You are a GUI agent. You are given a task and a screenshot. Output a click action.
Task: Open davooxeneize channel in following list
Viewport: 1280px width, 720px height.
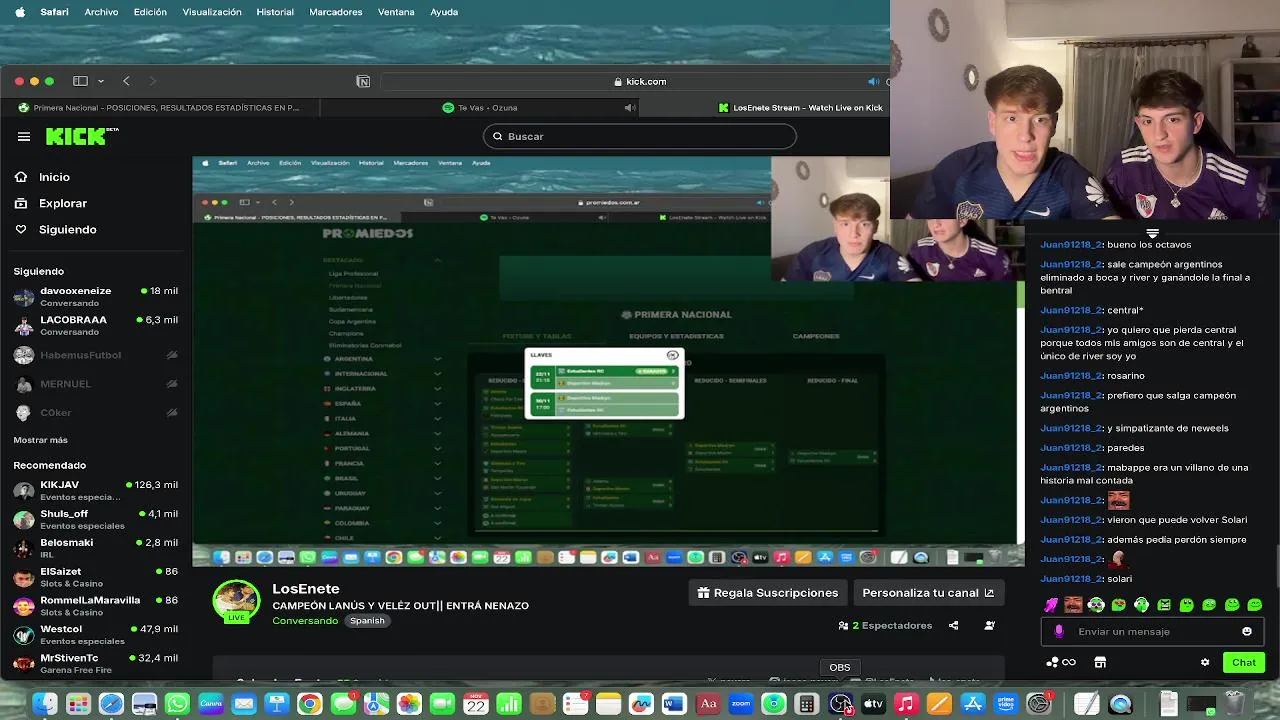tap(96, 296)
